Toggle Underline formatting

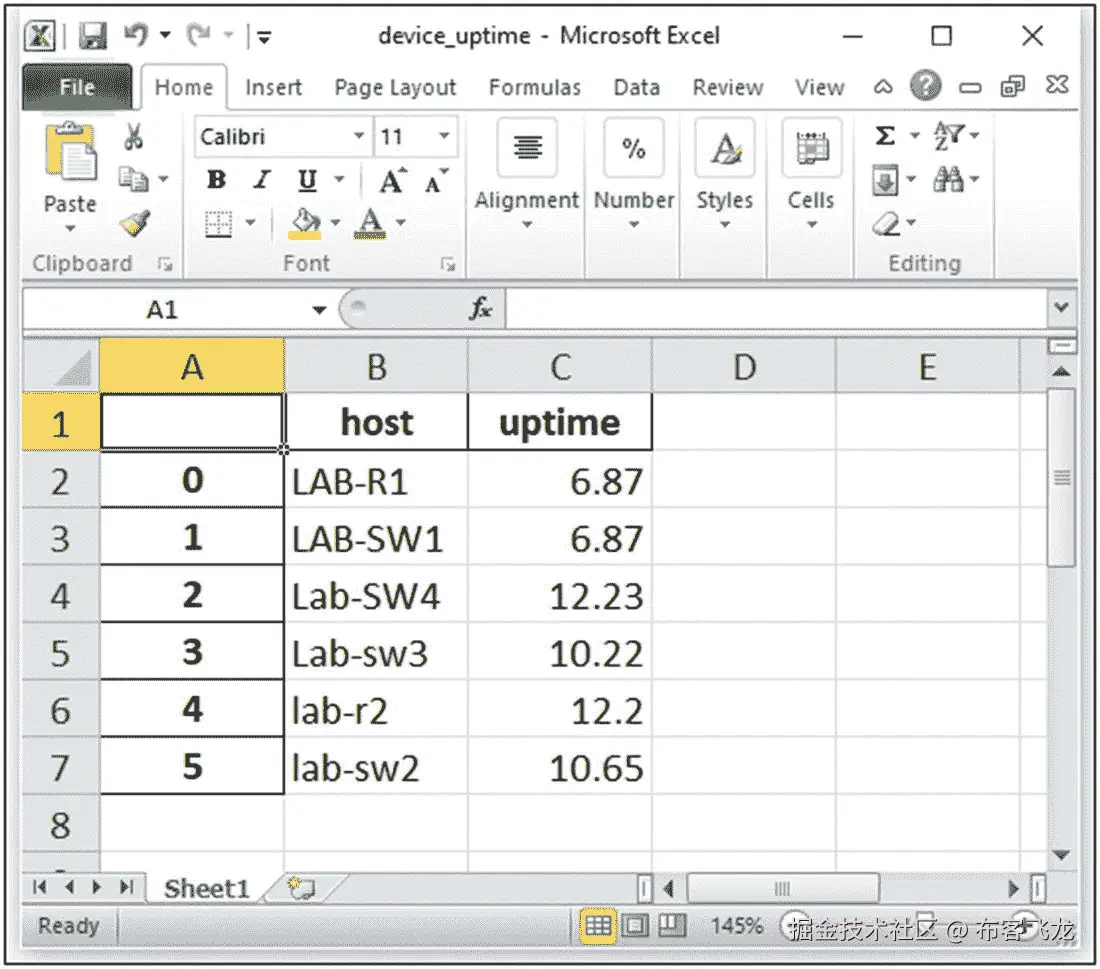(307, 180)
